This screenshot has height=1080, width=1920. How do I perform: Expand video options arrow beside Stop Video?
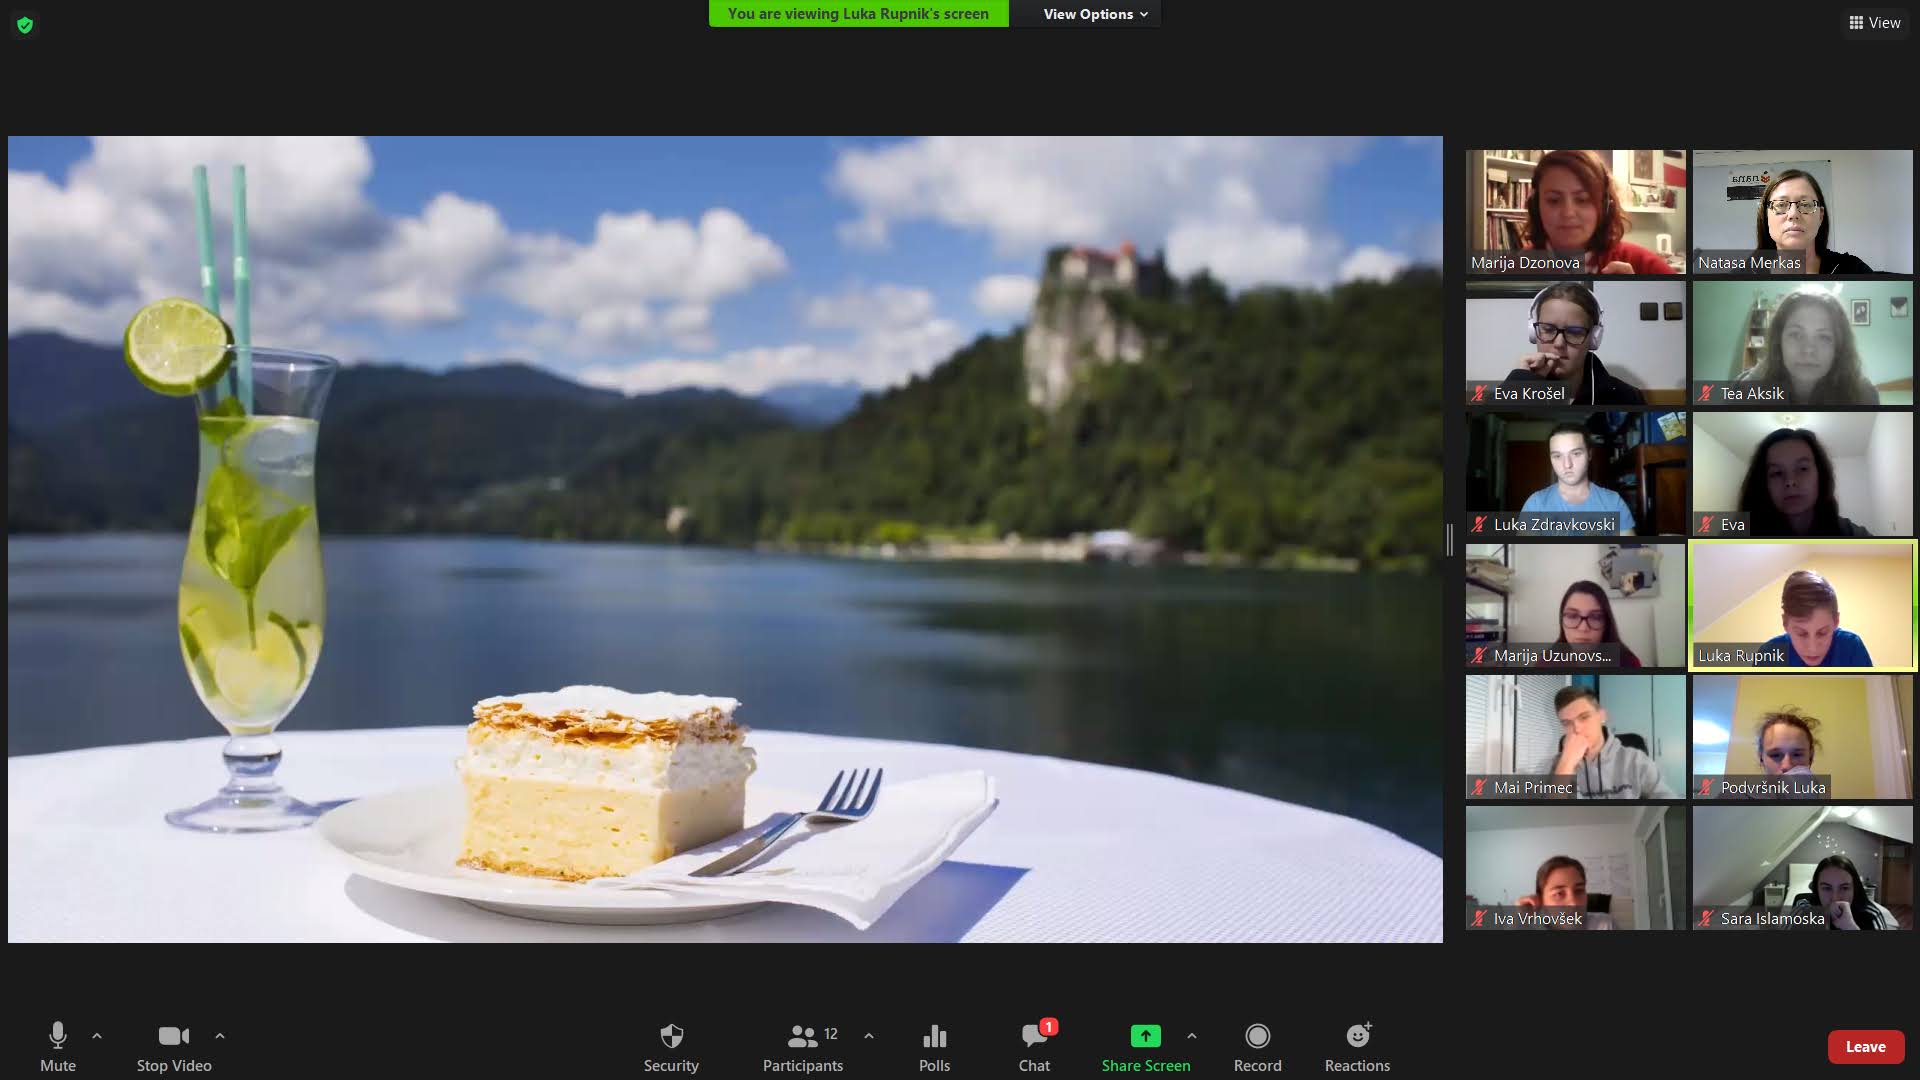[x=220, y=1036]
